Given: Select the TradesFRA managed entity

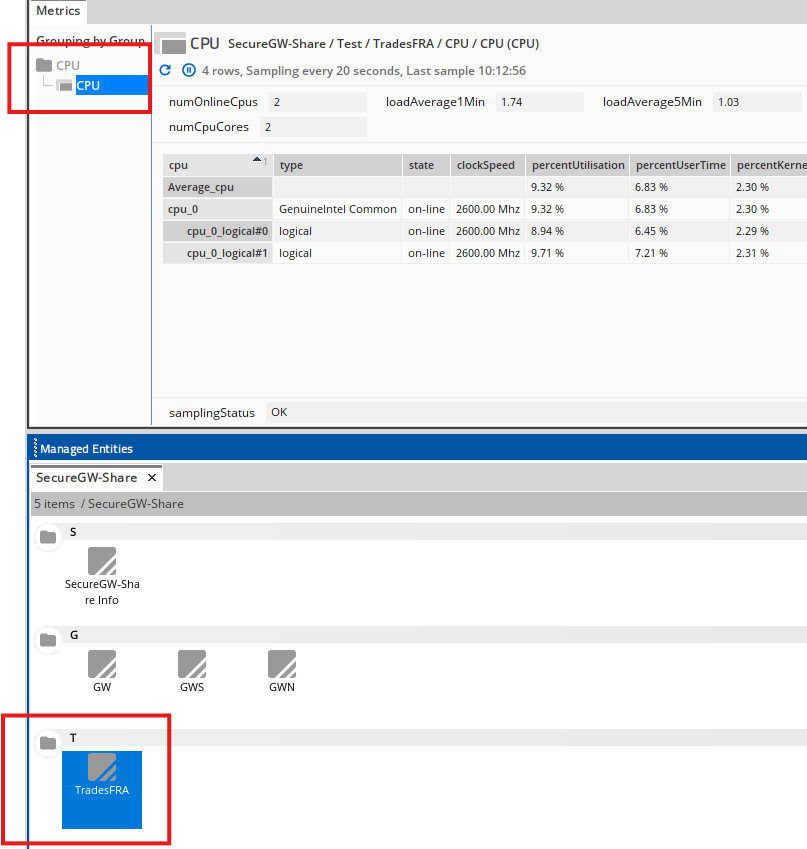Looking at the screenshot, I should [102, 775].
